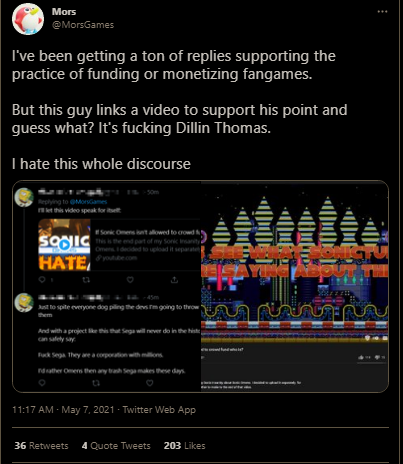The width and height of the screenshot is (403, 464).
Task: Click retweet icon under first embedded reply
Action: coord(86,280)
